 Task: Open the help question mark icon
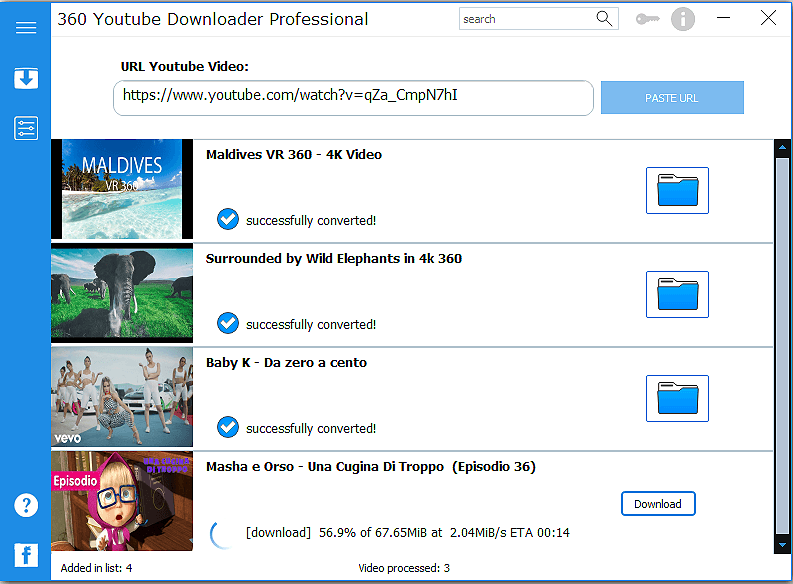(x=26, y=505)
